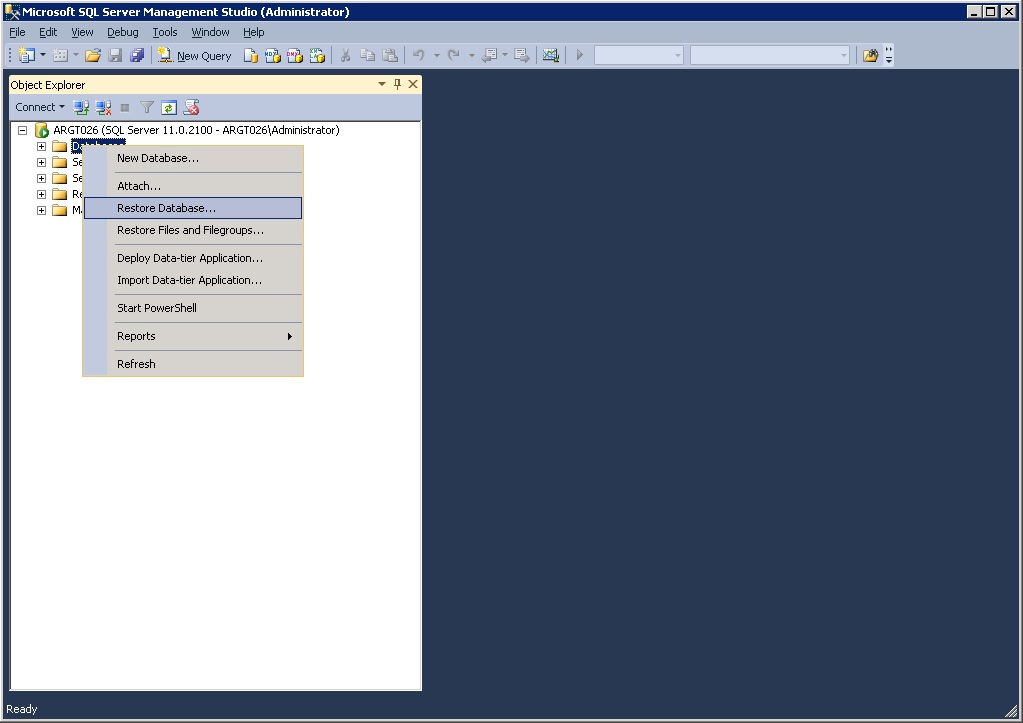Close the Object Explorer panel

click(x=412, y=85)
